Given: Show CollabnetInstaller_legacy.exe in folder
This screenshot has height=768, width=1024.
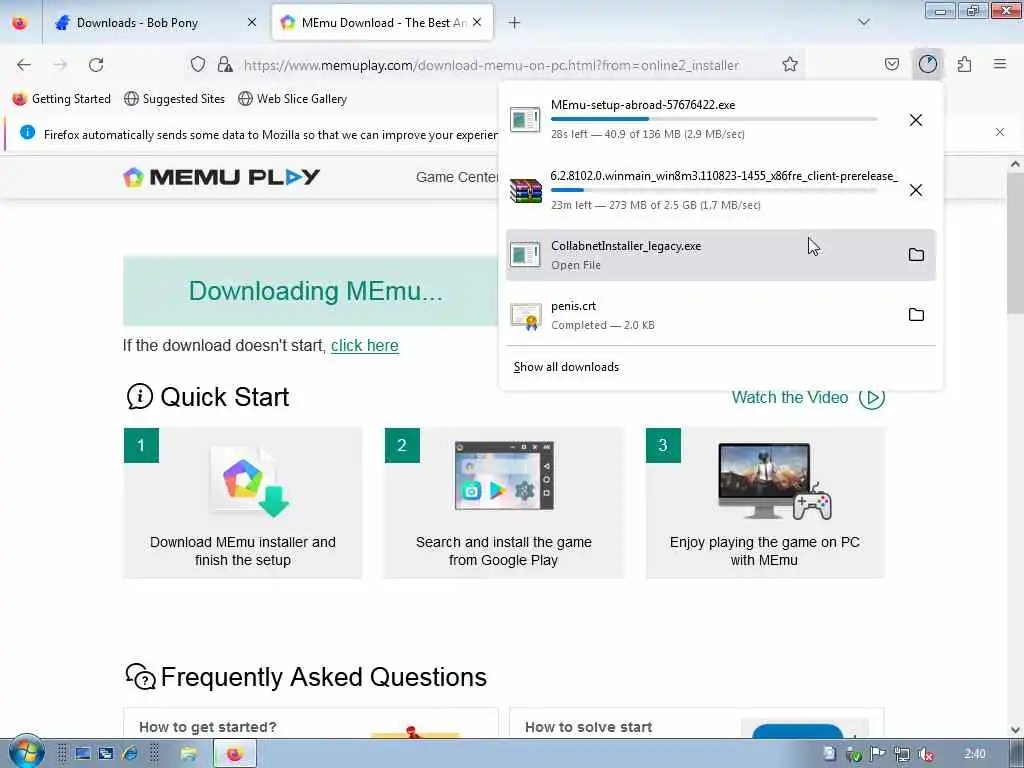Looking at the screenshot, I should (916, 255).
